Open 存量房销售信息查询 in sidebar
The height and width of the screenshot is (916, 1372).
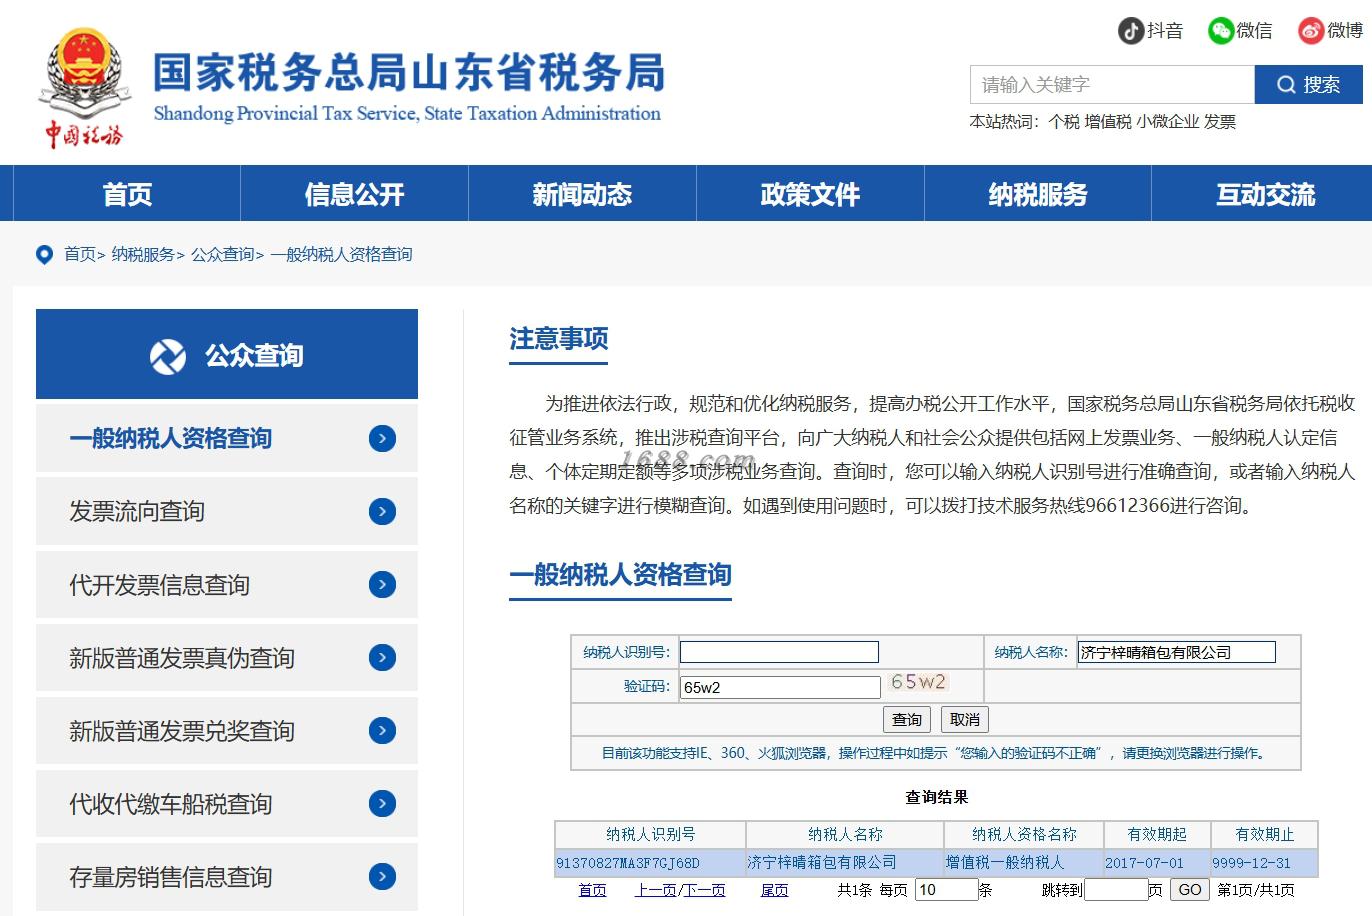coord(227,876)
